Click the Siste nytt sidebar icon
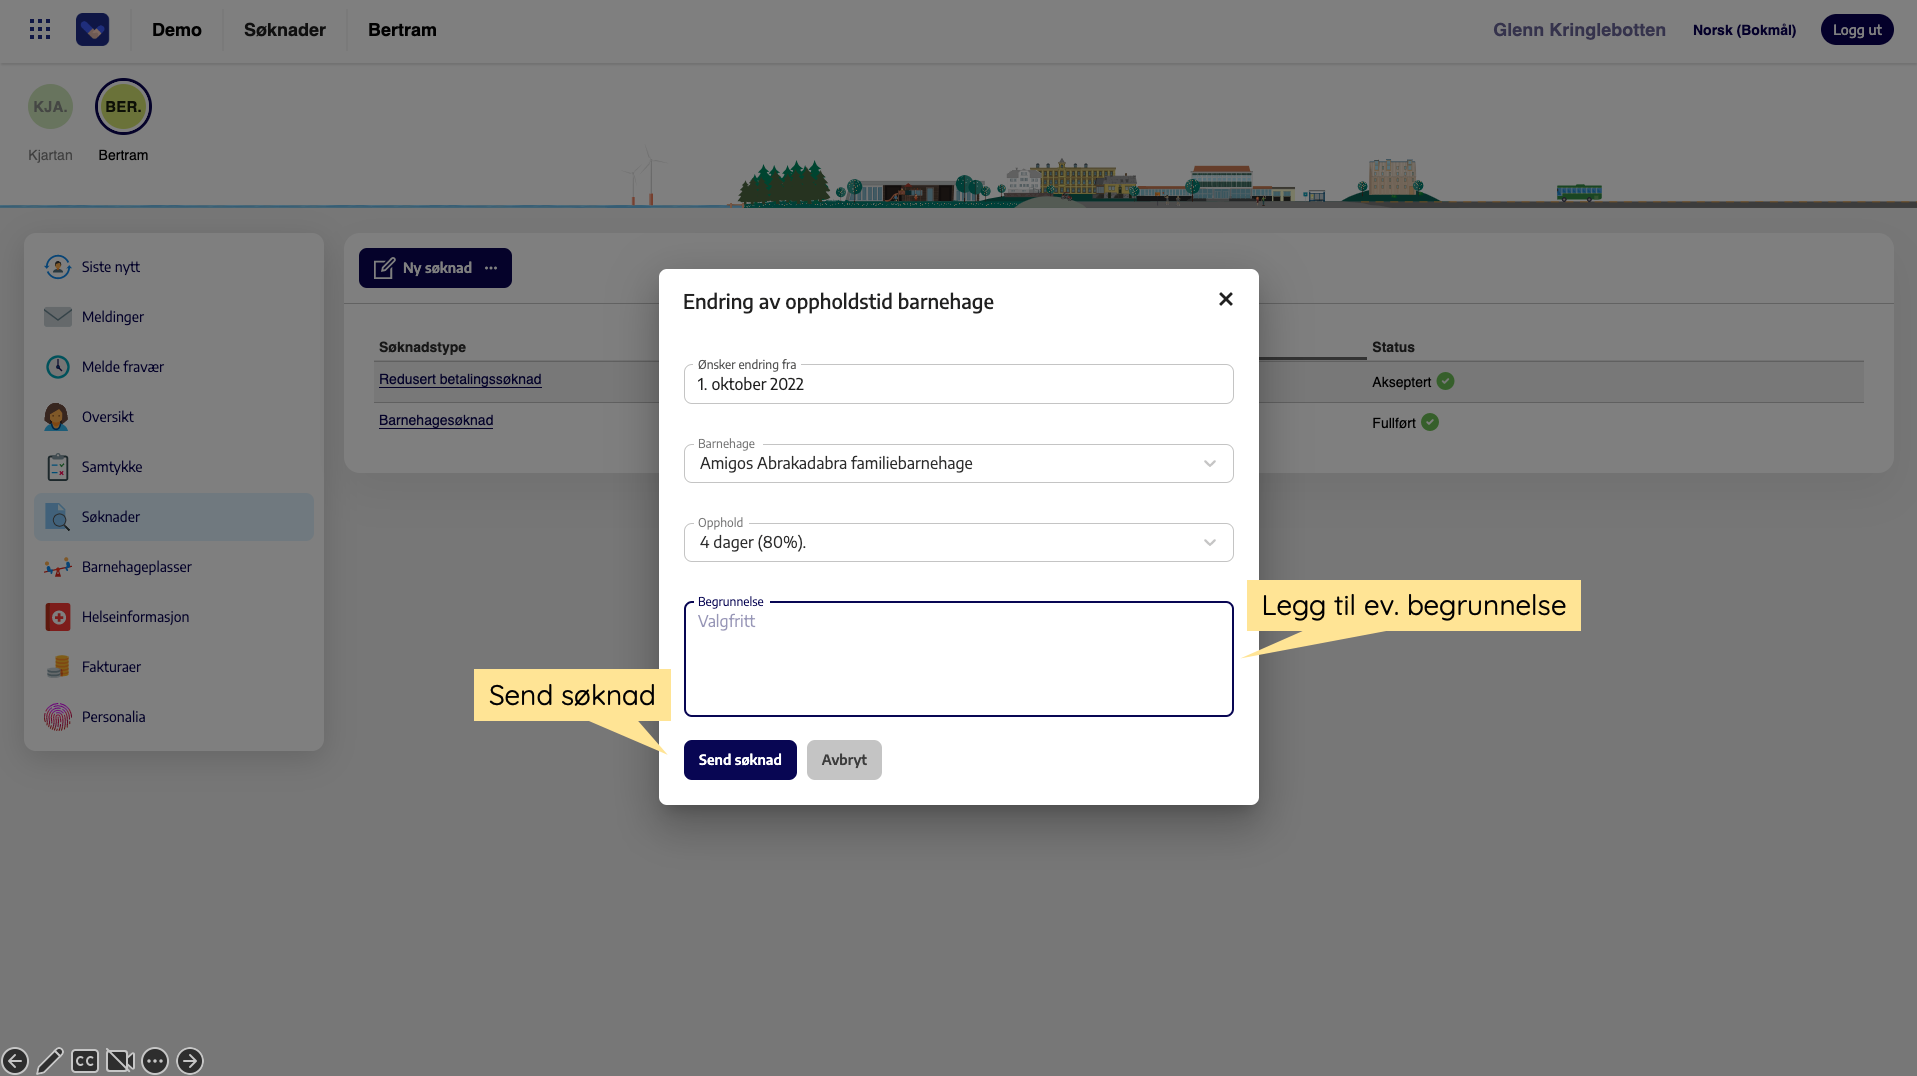 coord(58,267)
